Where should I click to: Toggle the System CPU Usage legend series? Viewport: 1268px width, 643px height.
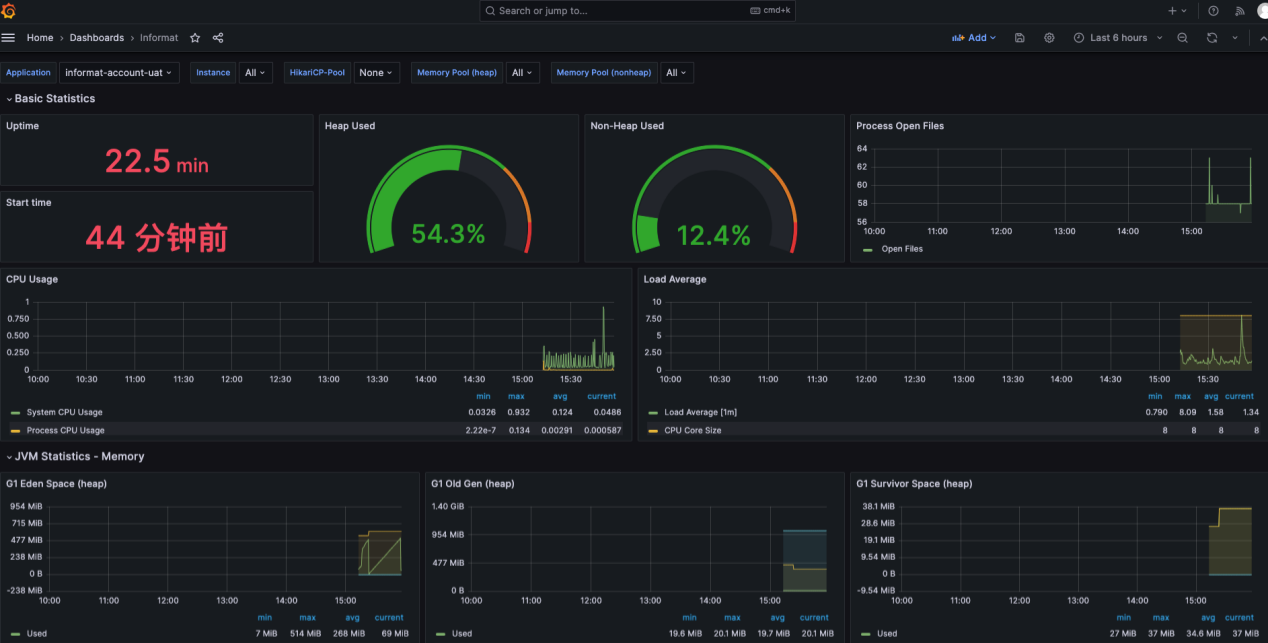pyautogui.click(x=64, y=412)
